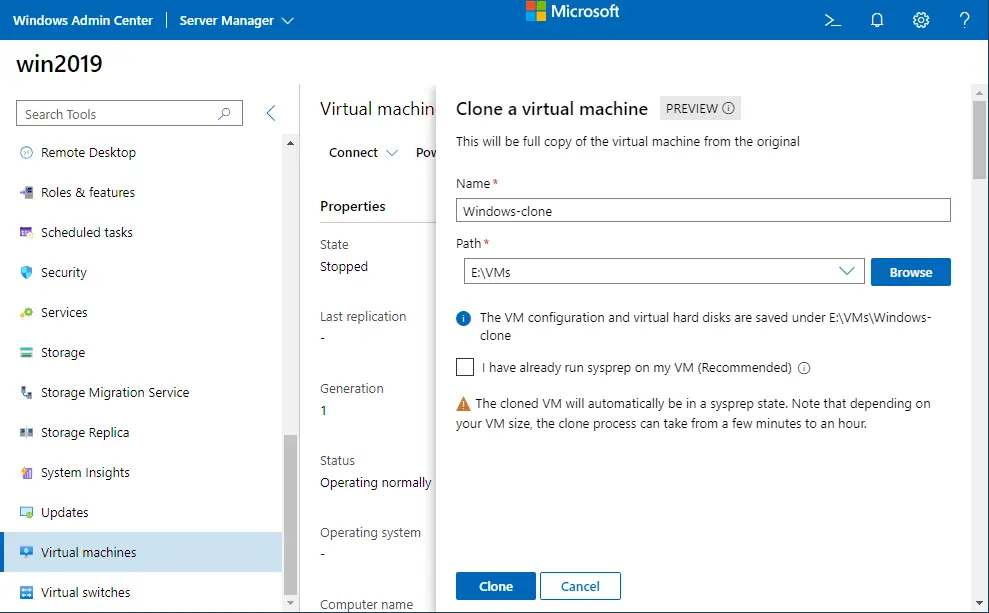Click the Virtual switches icon
989x613 pixels.
(26, 592)
